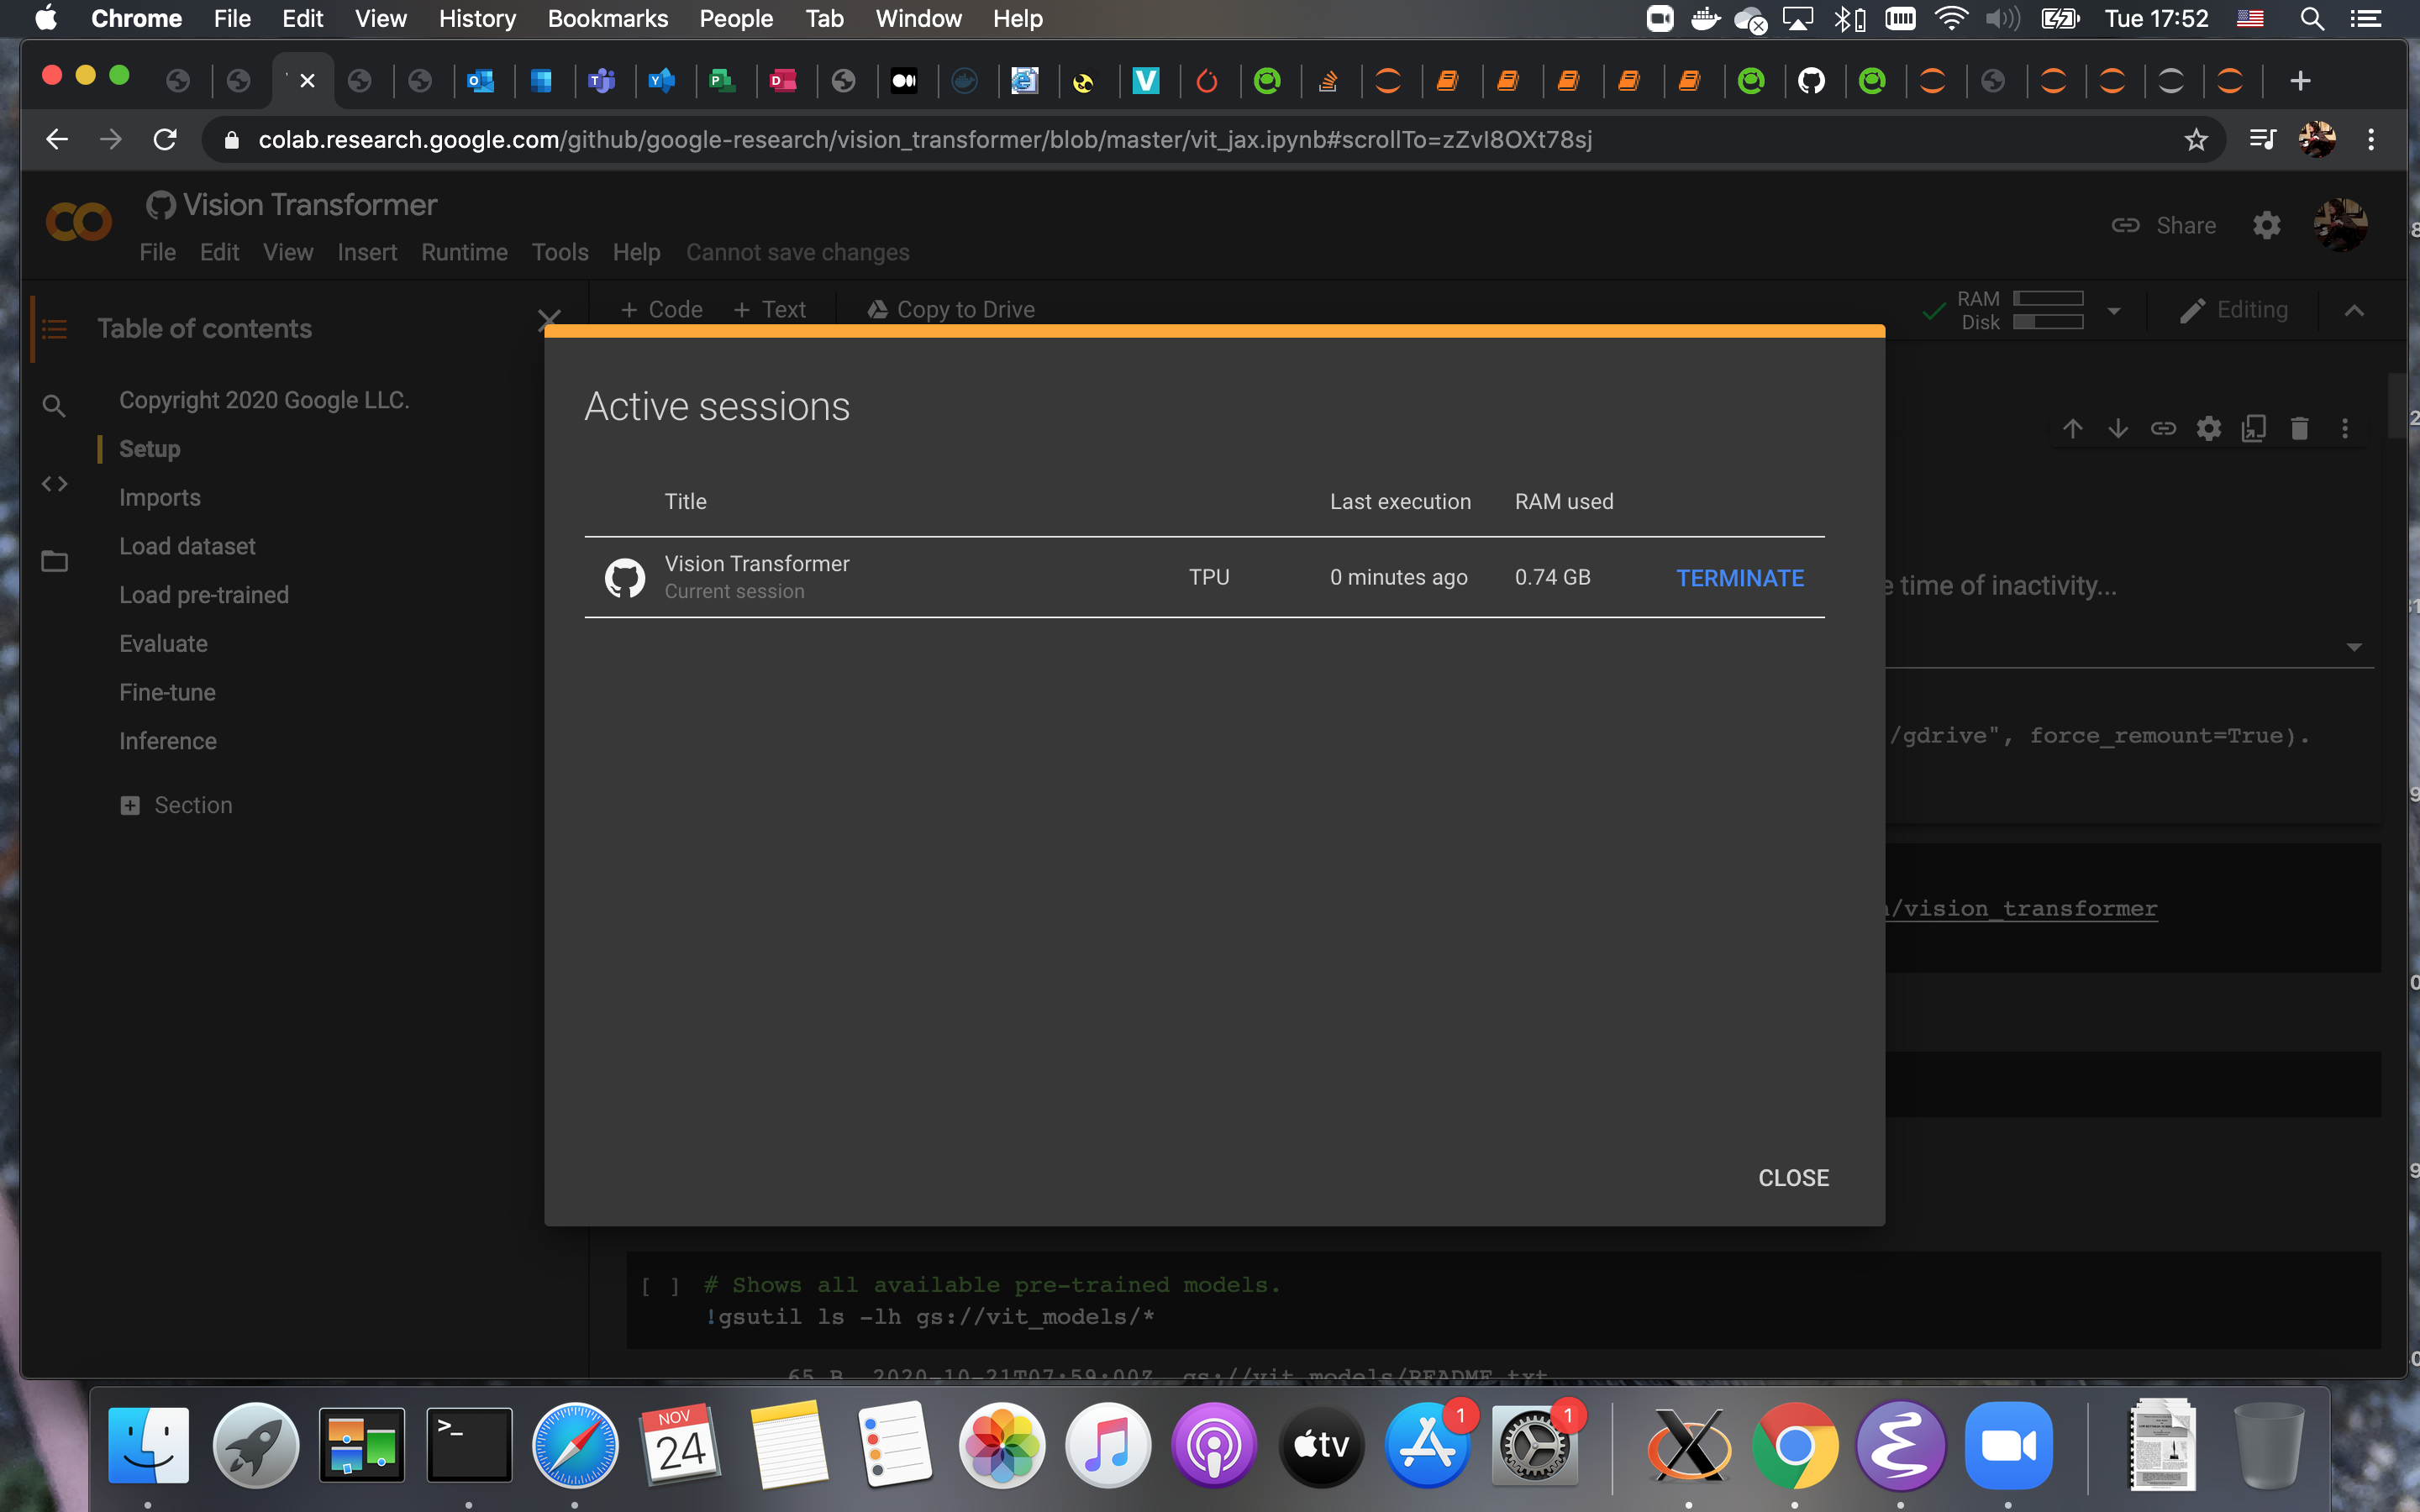Open the Files folder sidebar icon

click(54, 561)
